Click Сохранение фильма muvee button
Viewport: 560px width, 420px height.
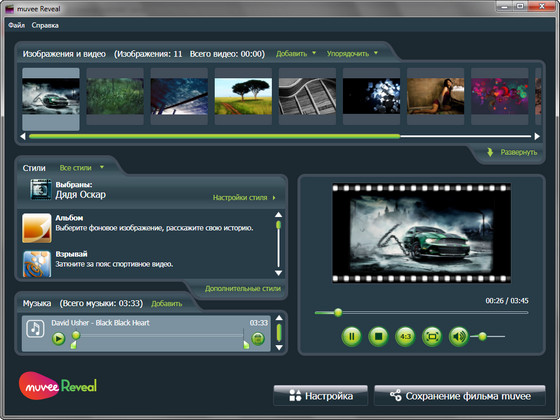[x=460, y=396]
